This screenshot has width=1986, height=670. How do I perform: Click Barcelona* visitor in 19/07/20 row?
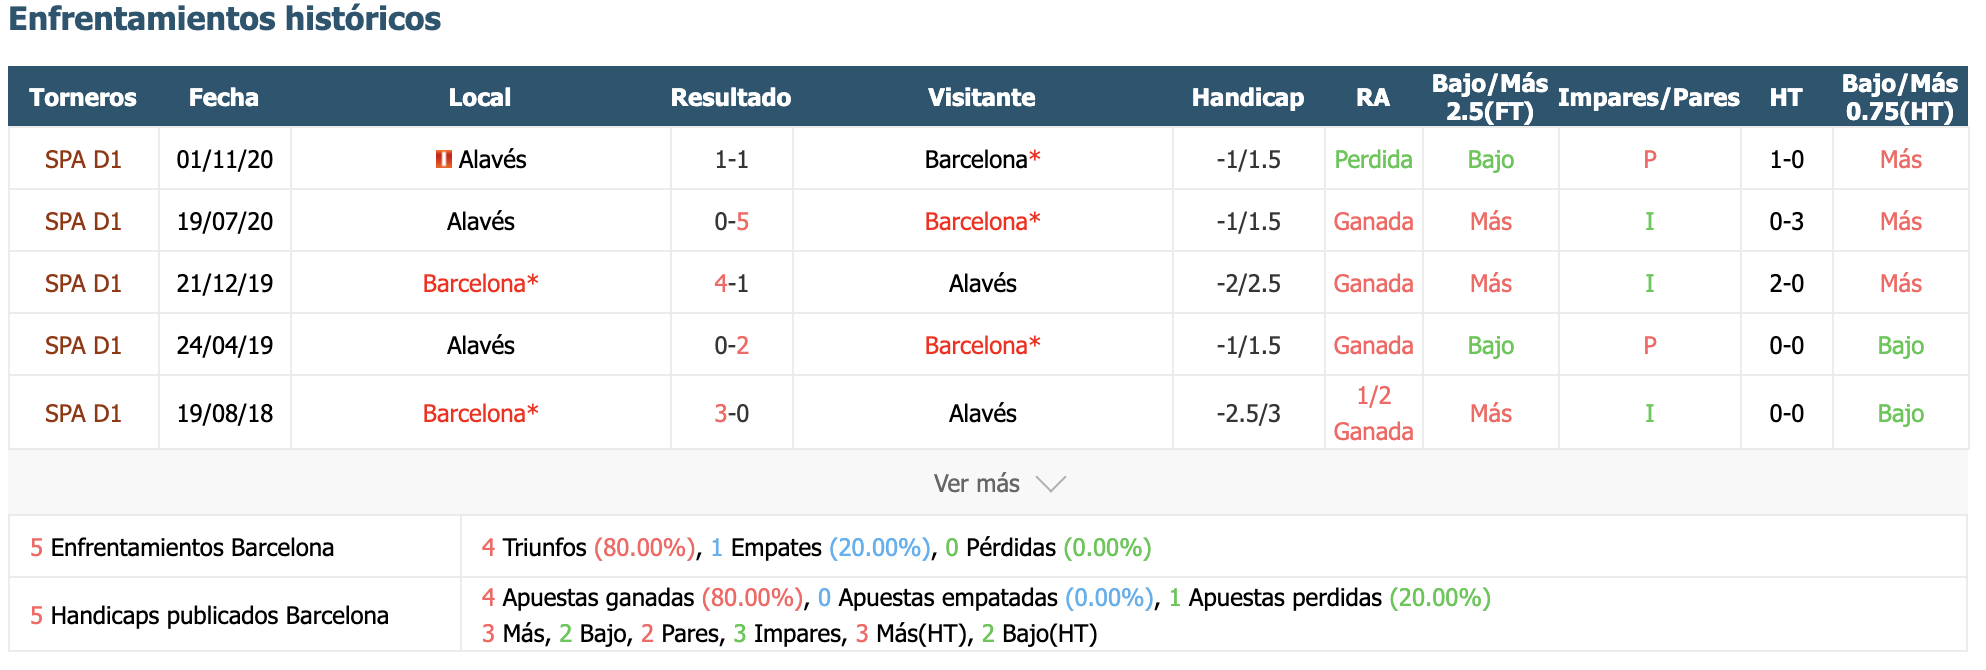[982, 221]
